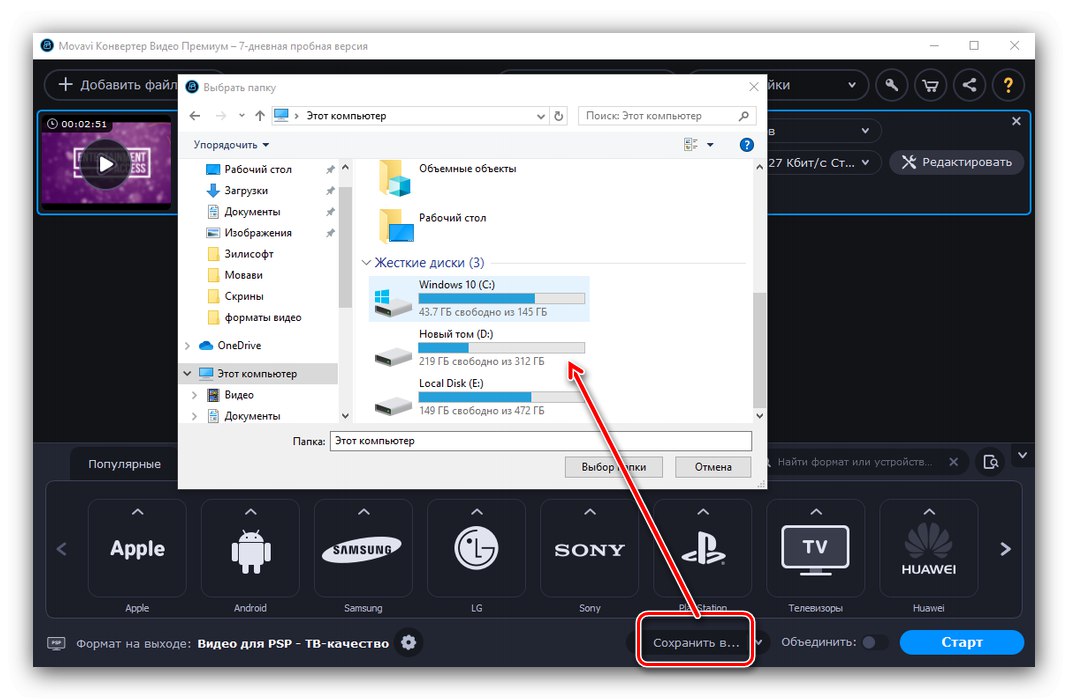Show previous device presets with left arrow
This screenshot has width=1068, height=700.
pyautogui.click(x=62, y=549)
